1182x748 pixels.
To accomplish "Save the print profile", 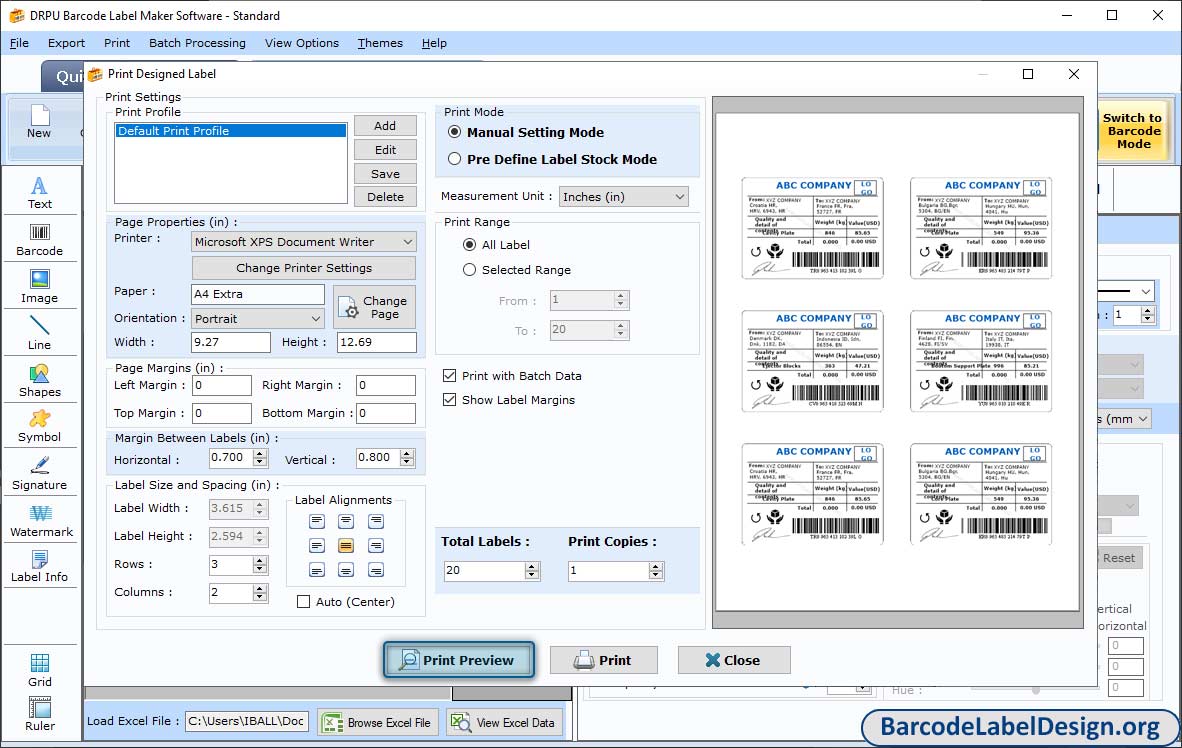I will (384, 173).
